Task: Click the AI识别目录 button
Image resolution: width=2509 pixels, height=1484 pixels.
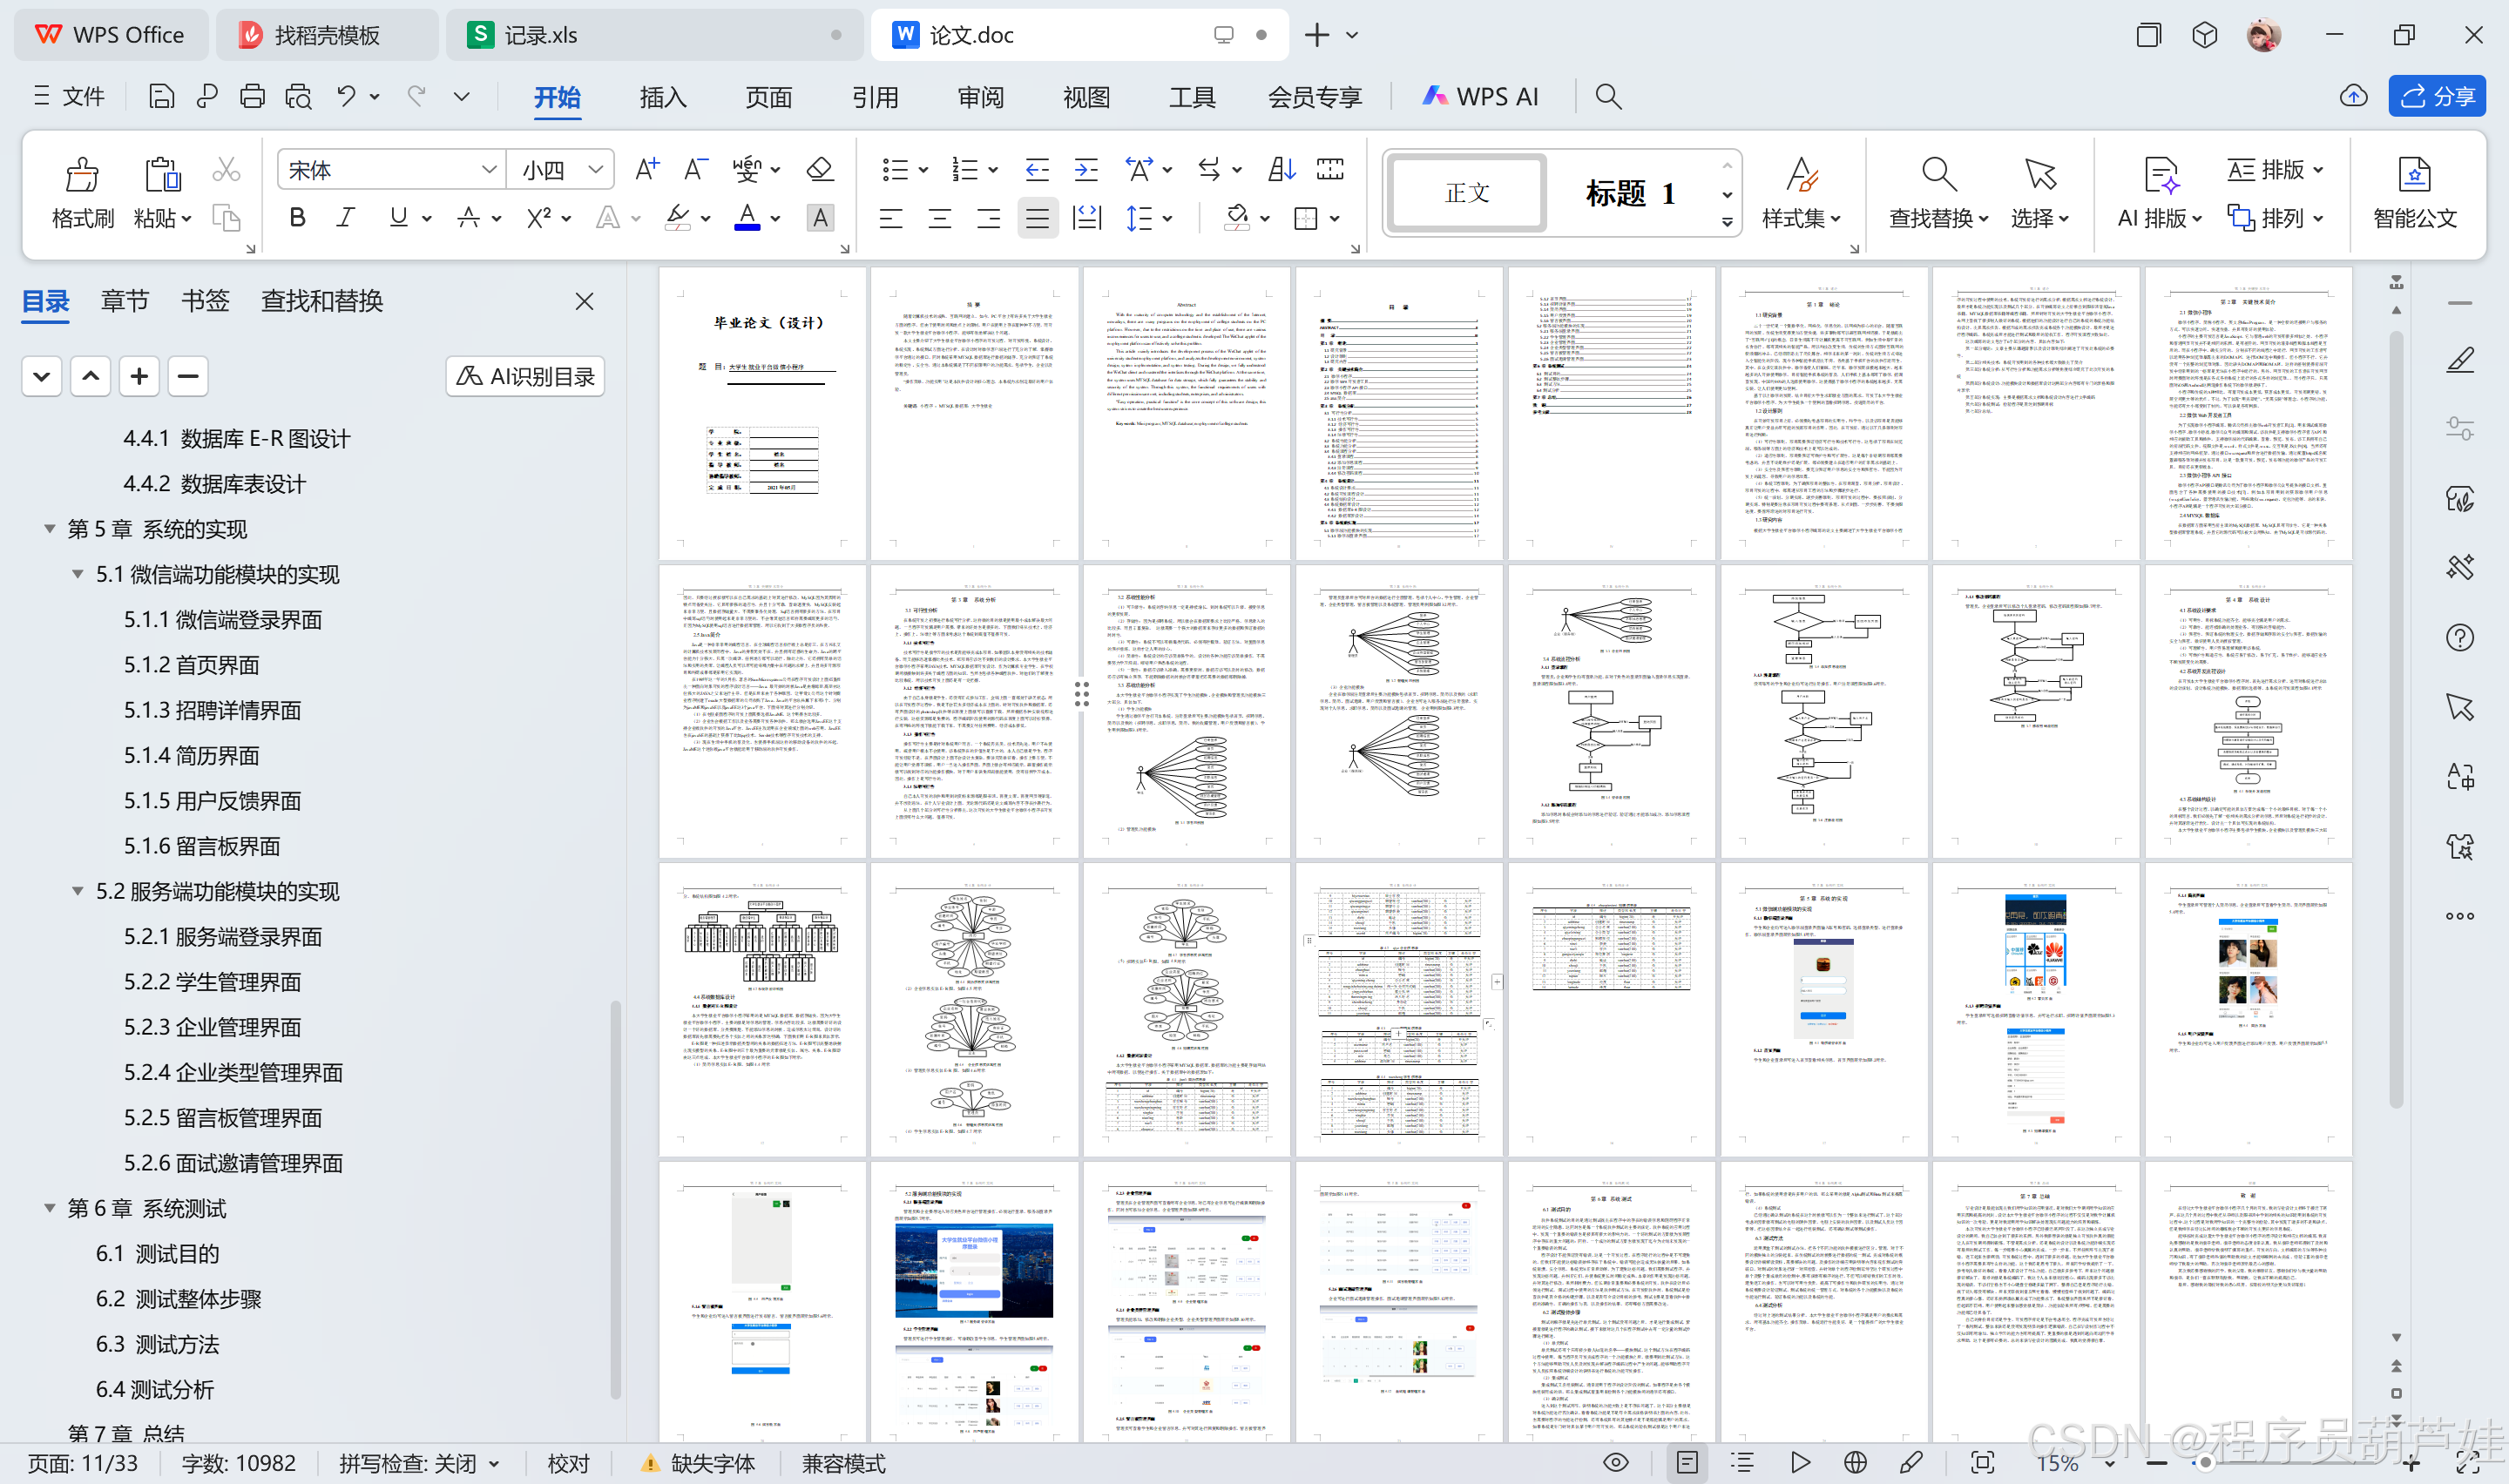Action: click(525, 376)
